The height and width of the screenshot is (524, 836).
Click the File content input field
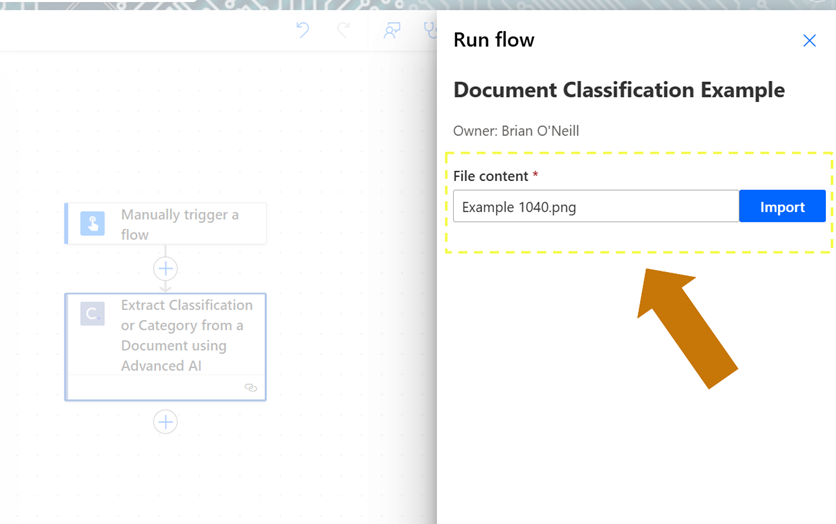[596, 206]
